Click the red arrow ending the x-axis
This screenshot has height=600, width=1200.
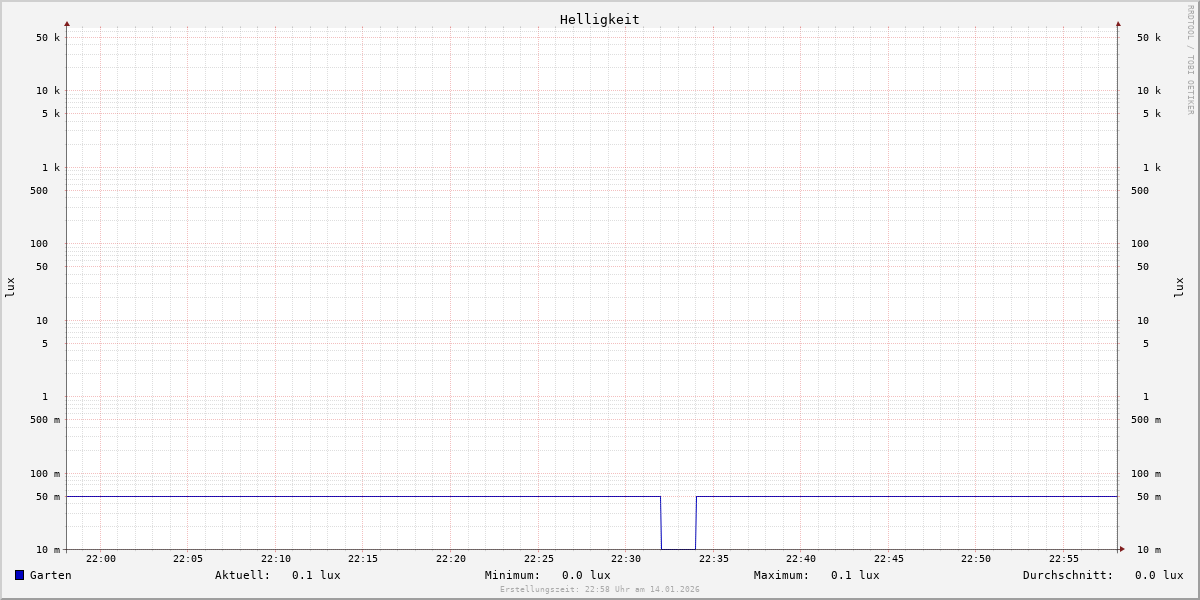(x=1122, y=549)
